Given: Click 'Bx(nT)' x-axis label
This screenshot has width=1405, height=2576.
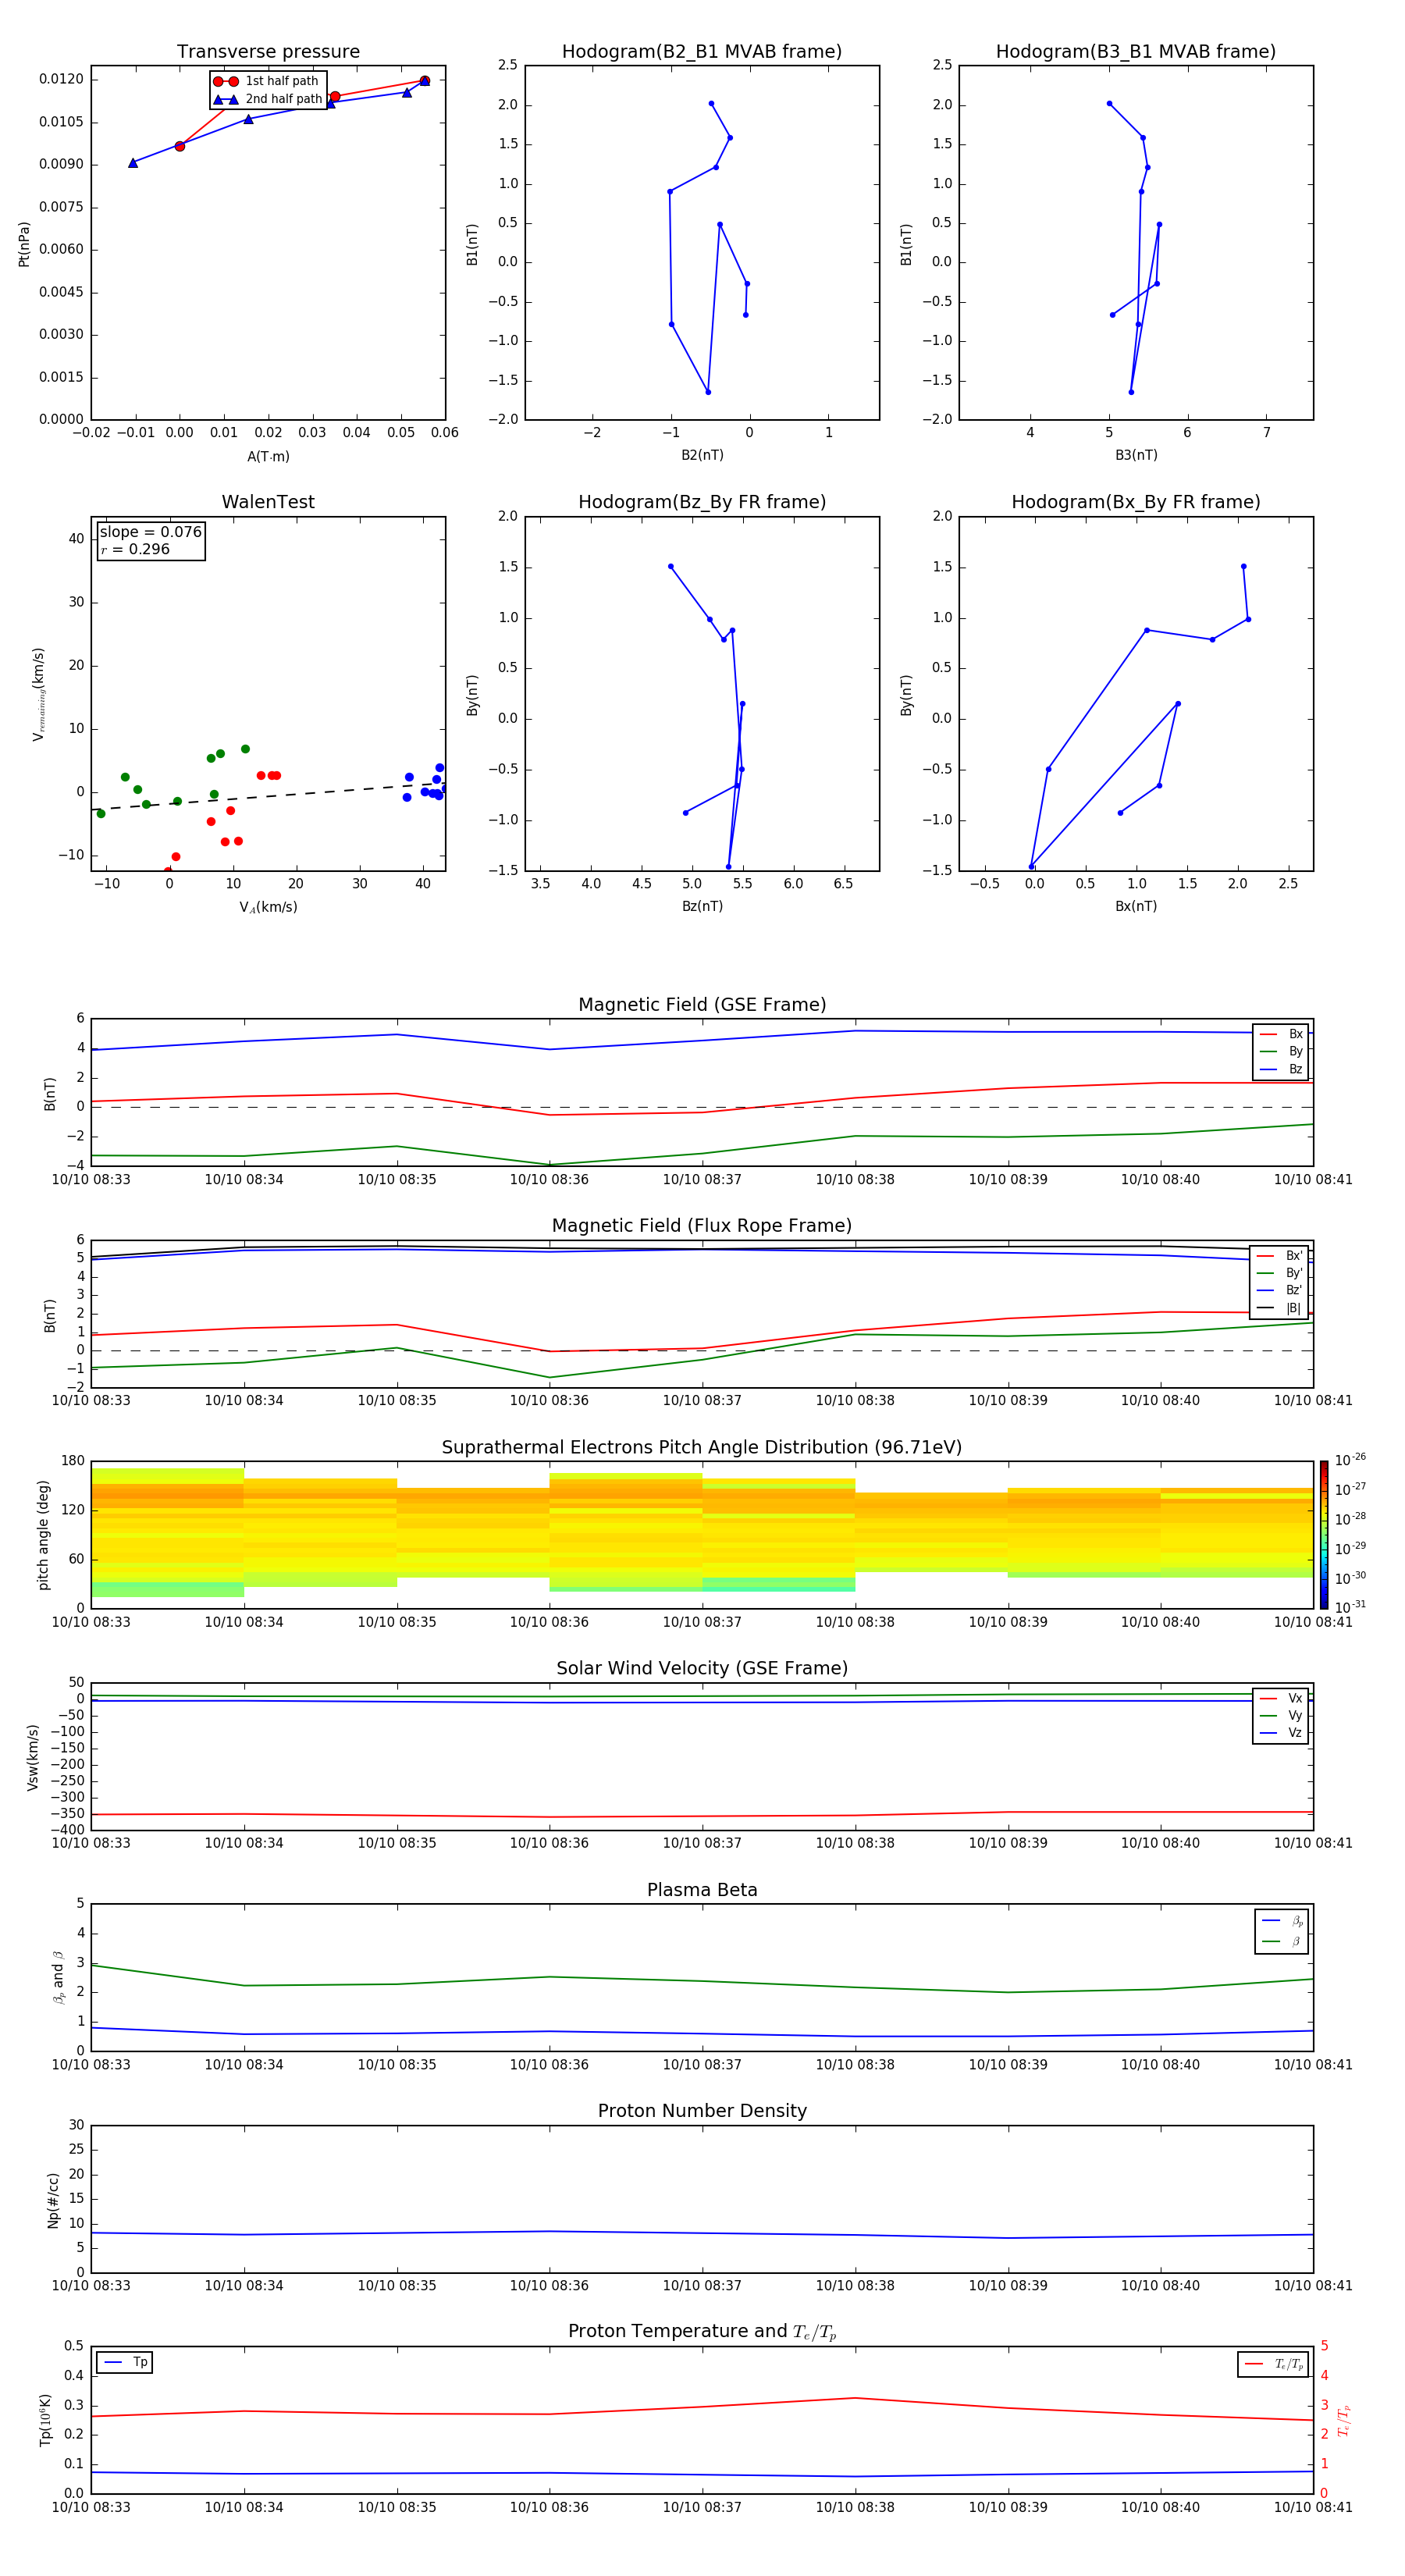Looking at the screenshot, I should pyautogui.click(x=1136, y=906).
